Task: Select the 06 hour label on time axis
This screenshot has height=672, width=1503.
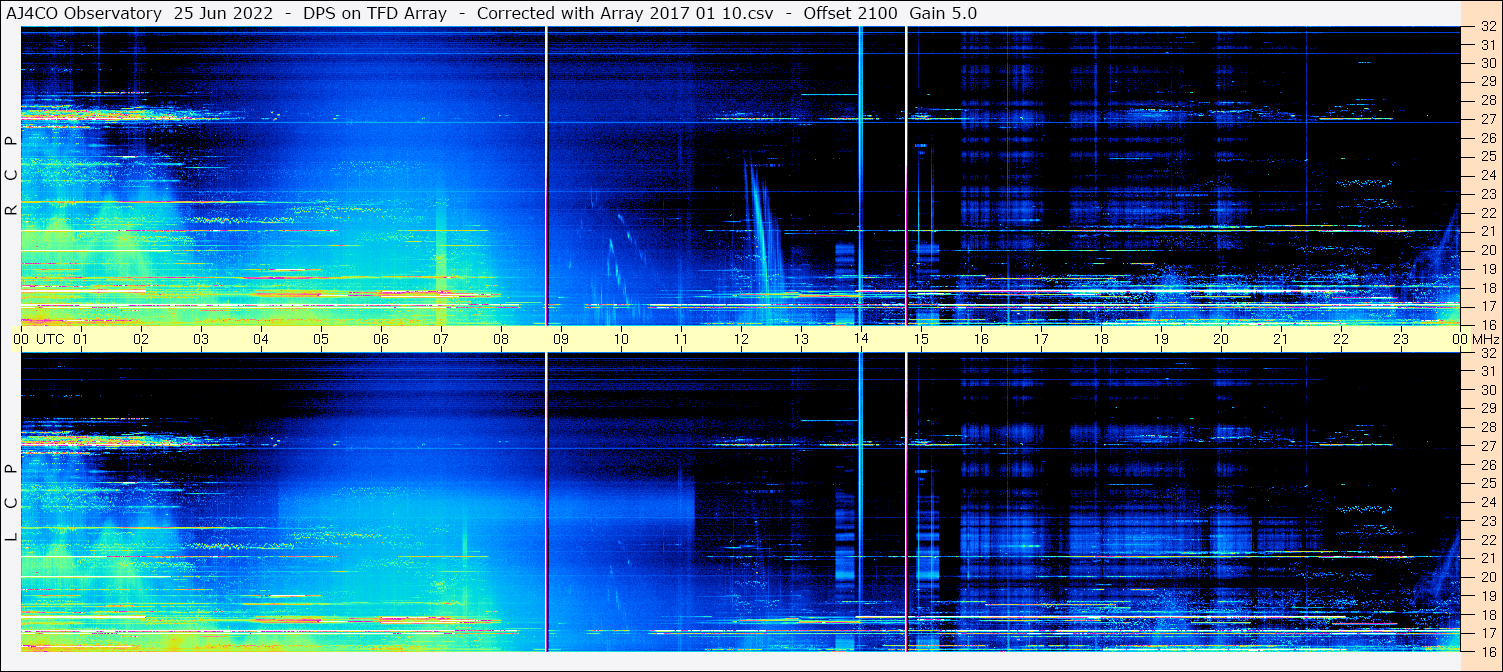Action: click(381, 339)
